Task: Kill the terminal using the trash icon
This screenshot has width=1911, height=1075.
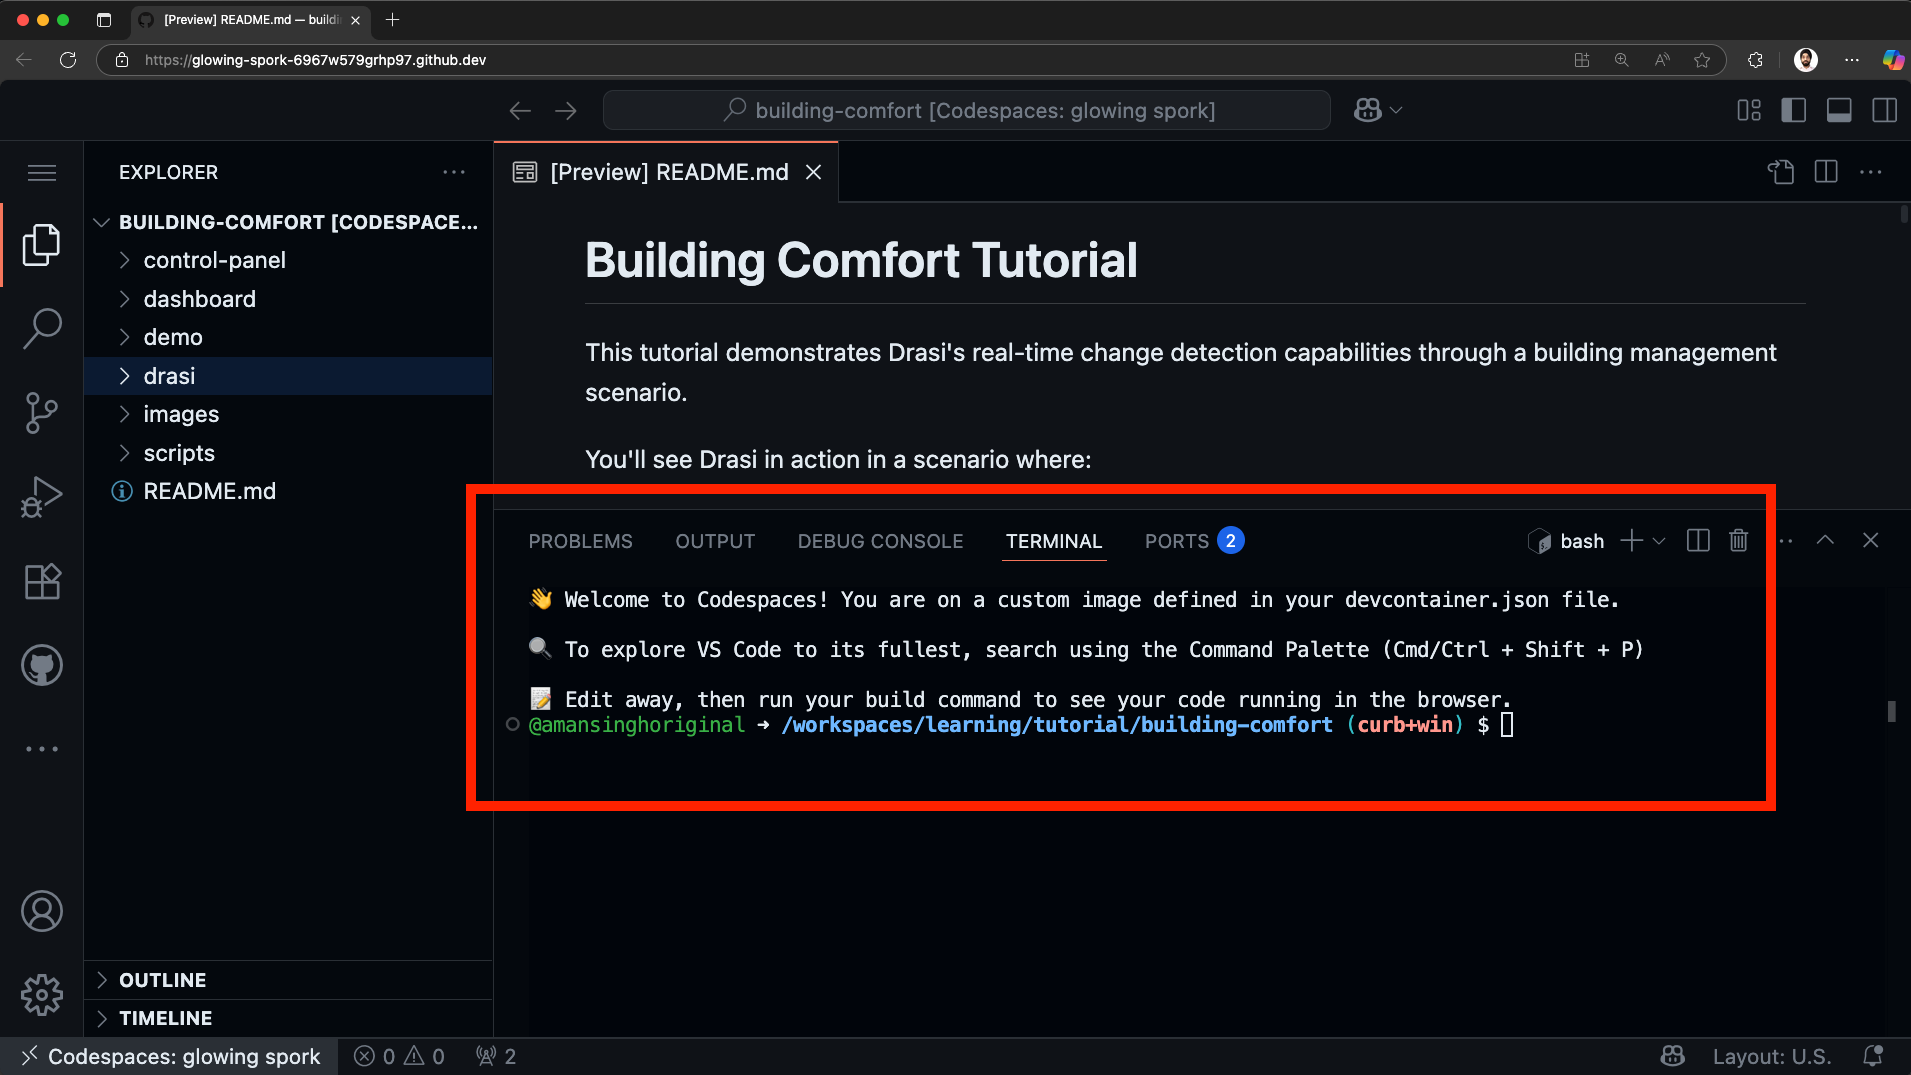Action: pyautogui.click(x=1738, y=540)
